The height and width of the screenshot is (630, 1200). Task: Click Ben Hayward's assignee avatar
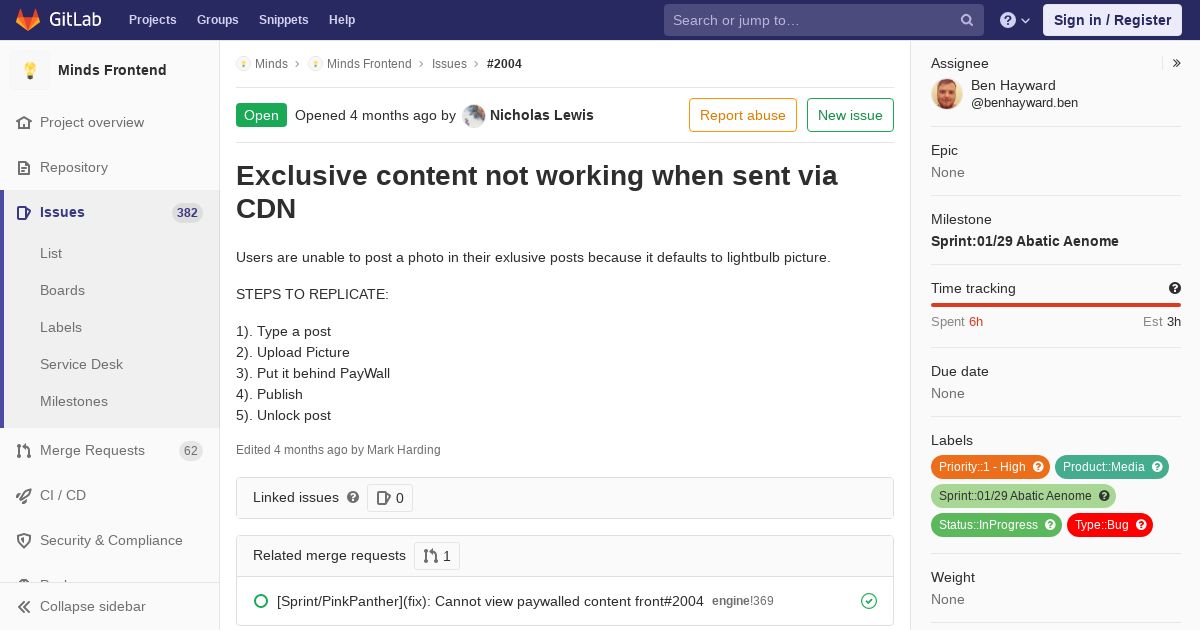(947, 94)
